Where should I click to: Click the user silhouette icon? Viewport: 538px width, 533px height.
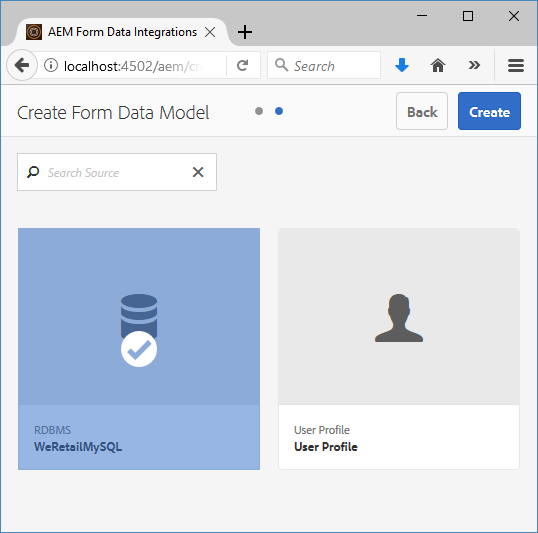(399, 318)
